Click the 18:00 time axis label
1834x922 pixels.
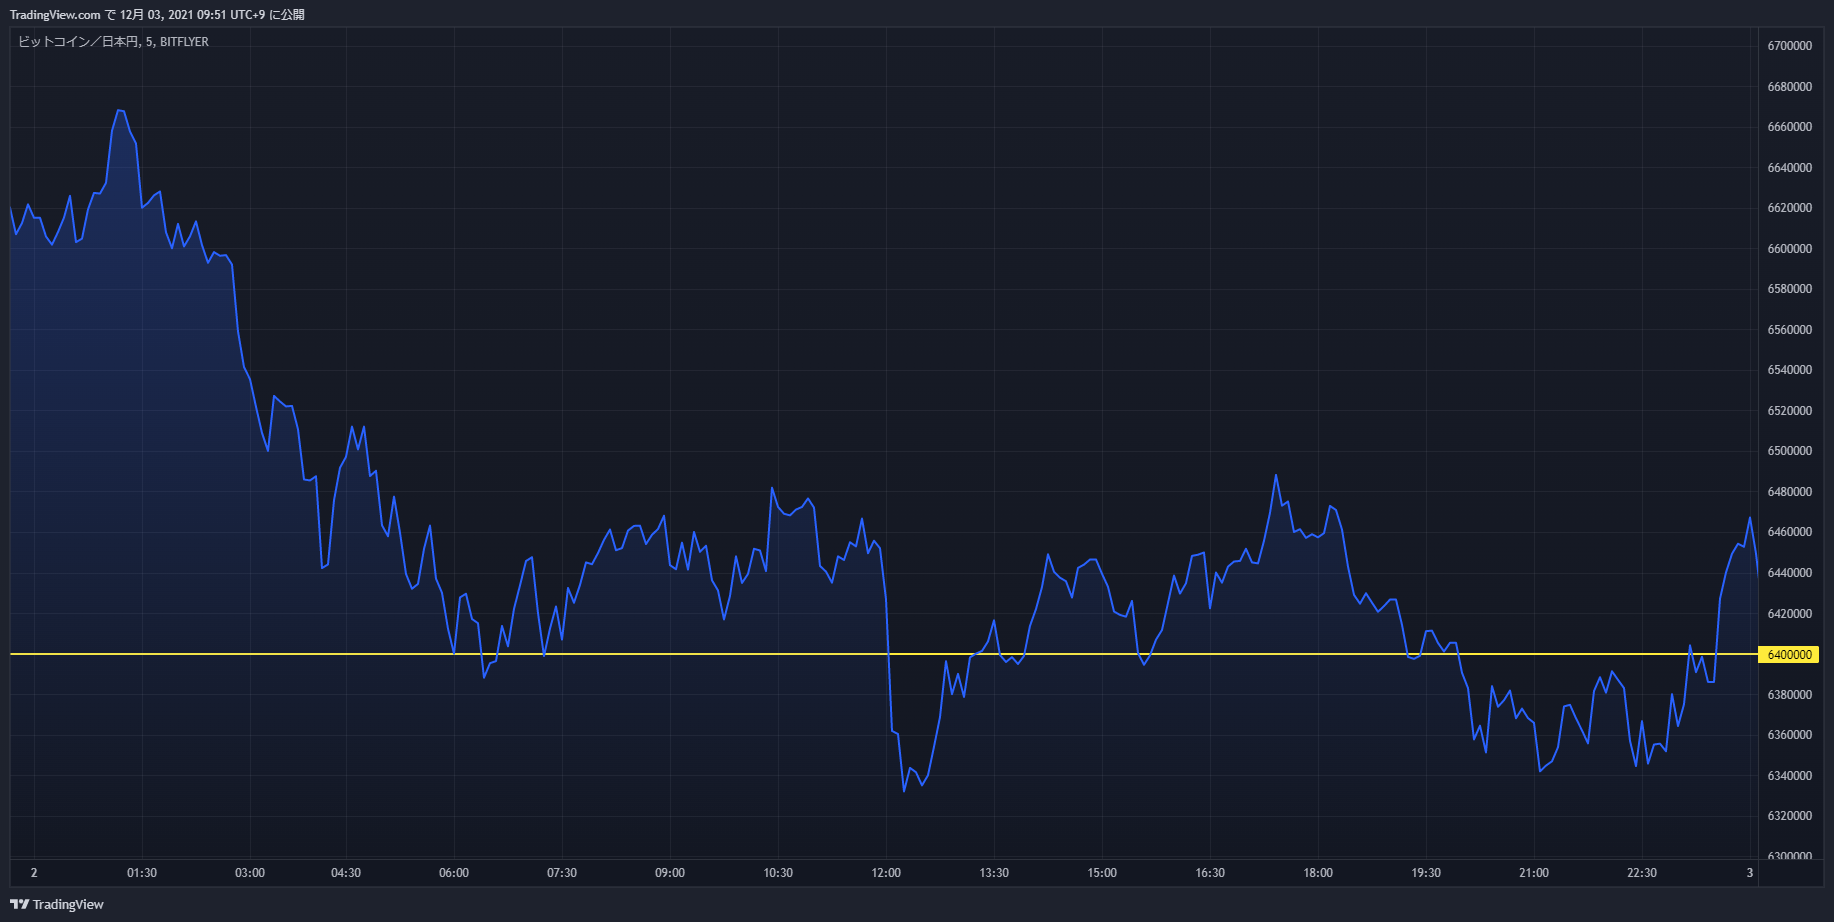click(x=1318, y=873)
